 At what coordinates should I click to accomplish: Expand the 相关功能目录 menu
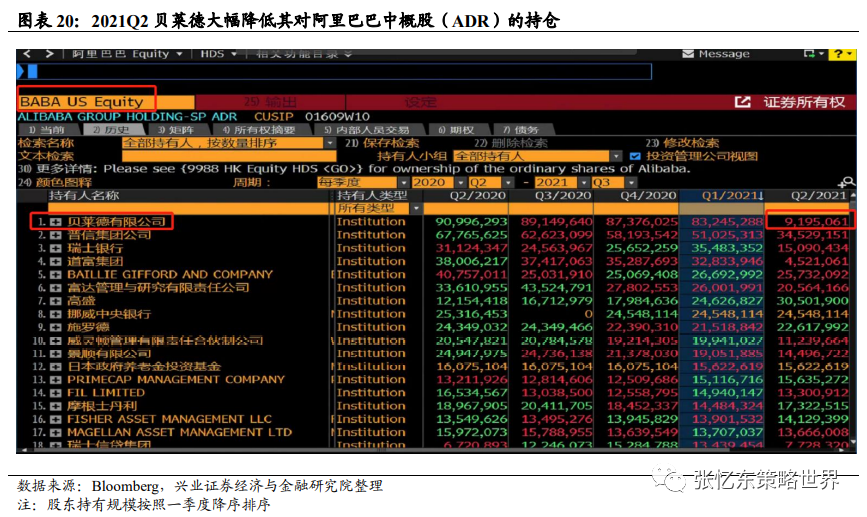(x=304, y=54)
